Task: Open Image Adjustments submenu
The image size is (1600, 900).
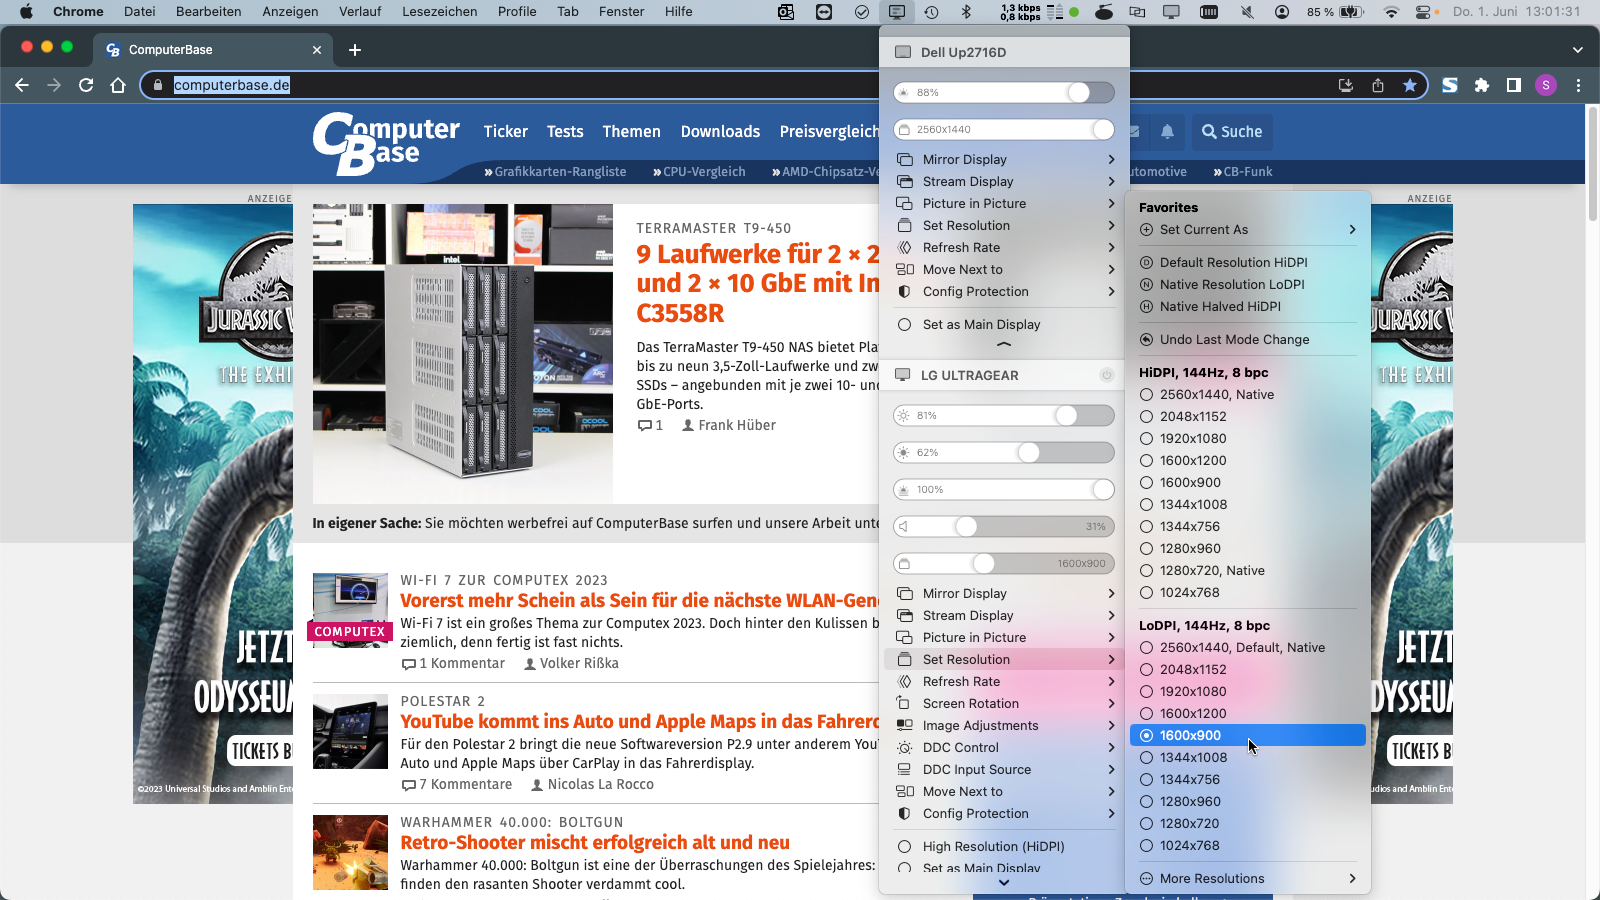Action: tap(1004, 725)
